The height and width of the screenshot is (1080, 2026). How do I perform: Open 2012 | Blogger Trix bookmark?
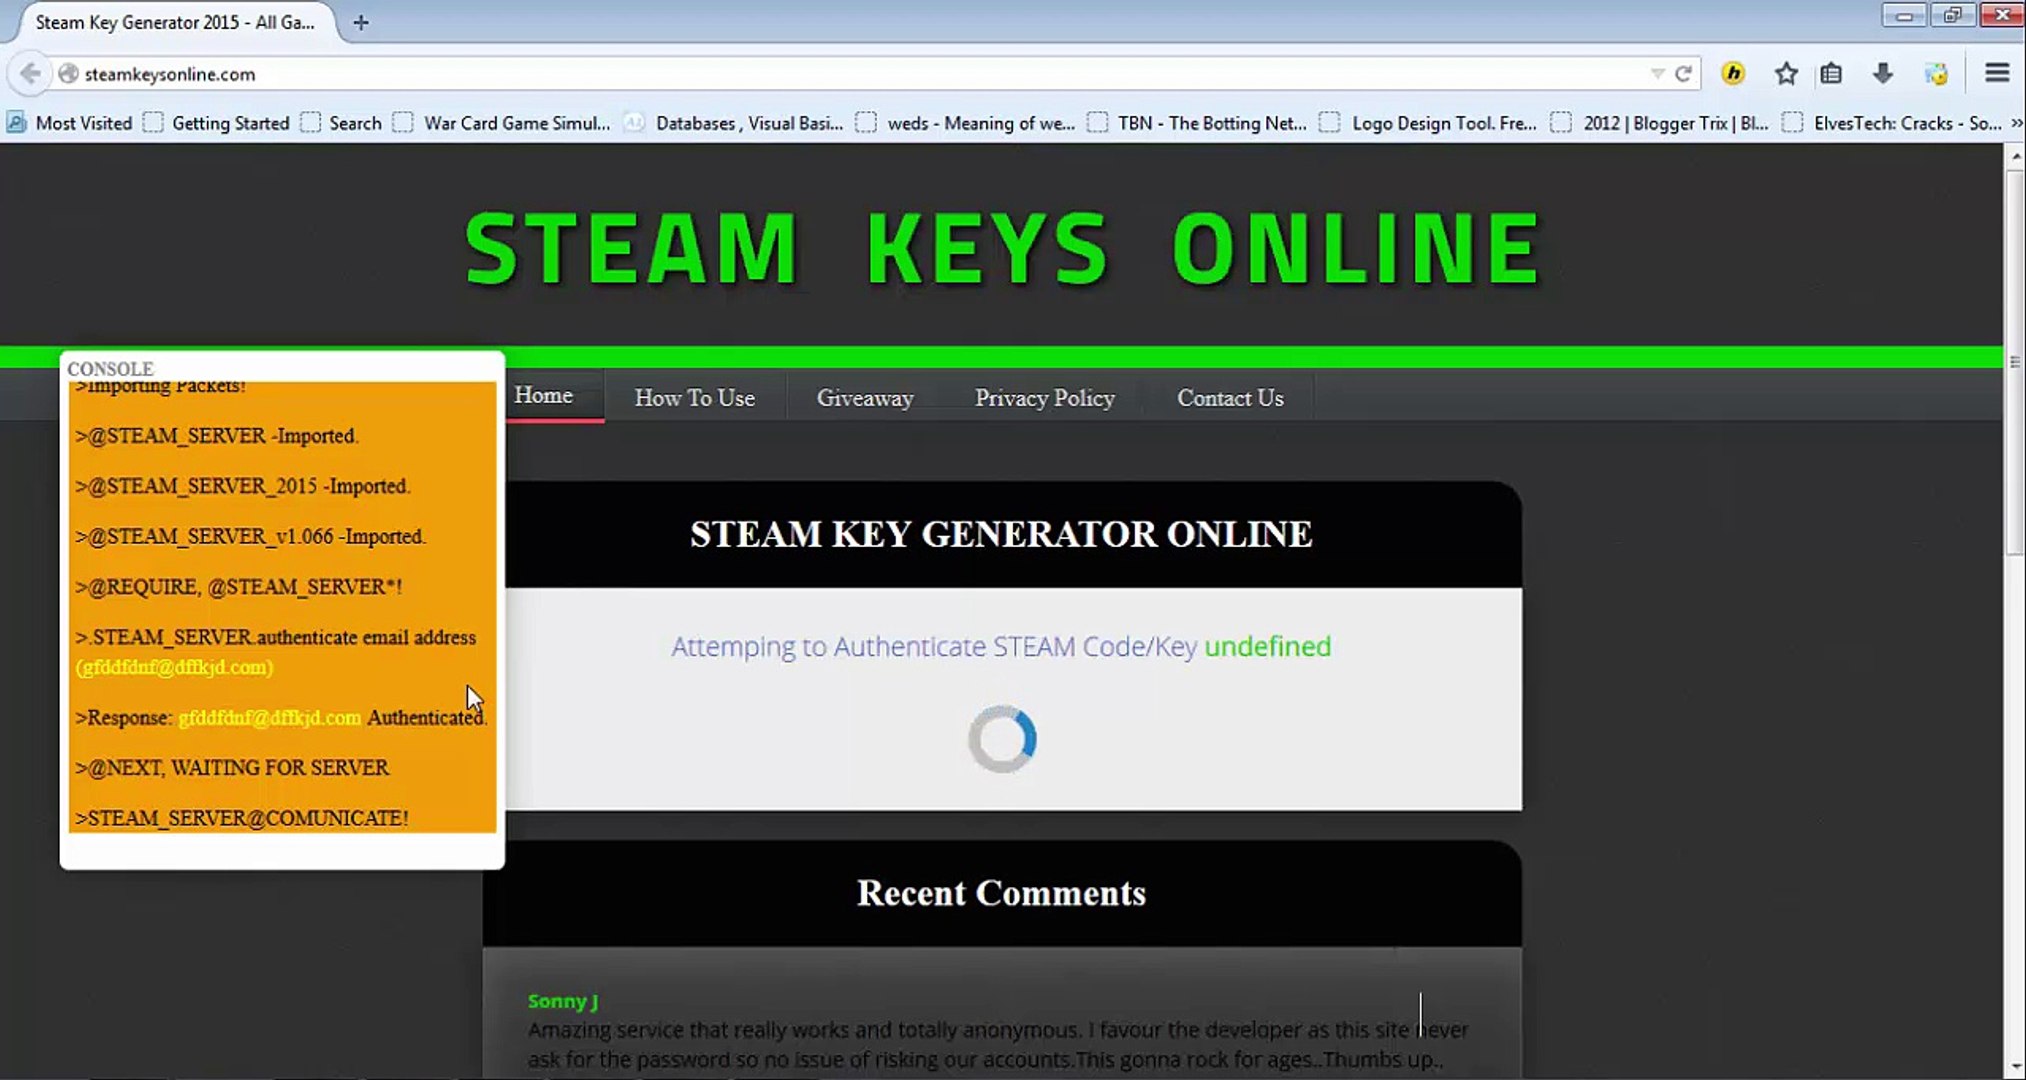coord(1660,123)
